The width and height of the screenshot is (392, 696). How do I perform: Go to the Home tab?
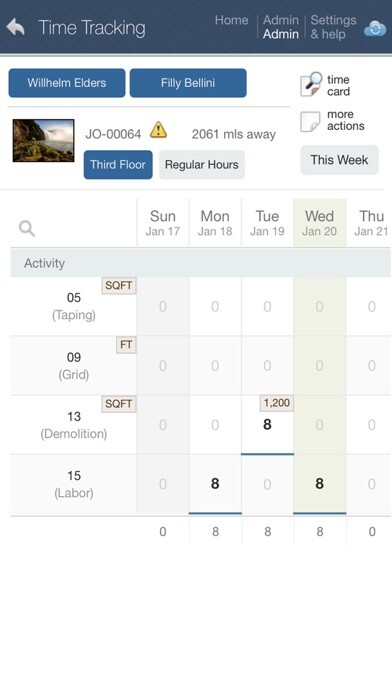[x=231, y=20]
